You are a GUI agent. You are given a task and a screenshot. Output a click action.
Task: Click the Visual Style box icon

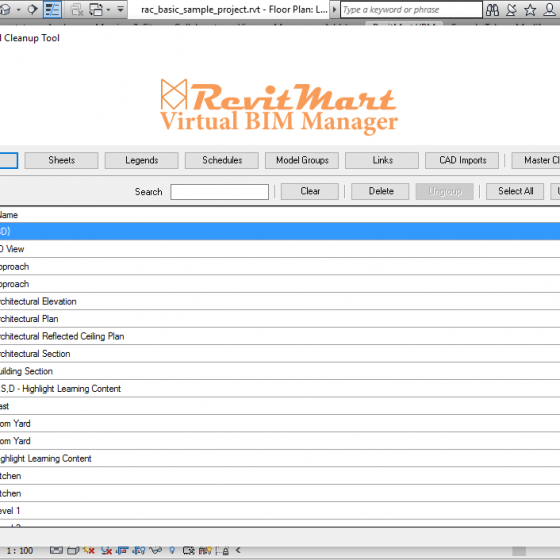pyautogui.click(x=73, y=551)
